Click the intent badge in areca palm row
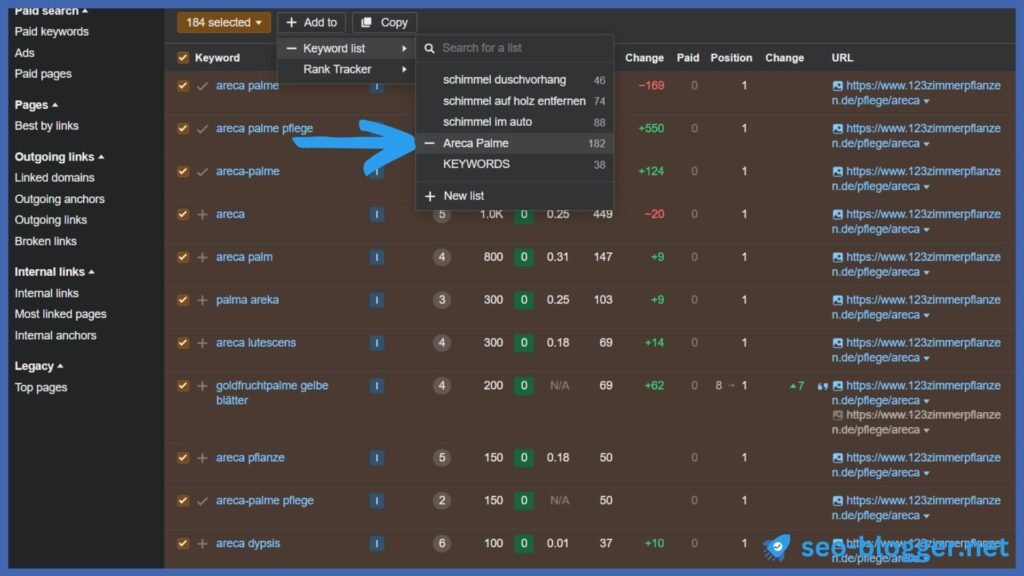Viewport: 1024px width, 576px height. [x=377, y=257]
